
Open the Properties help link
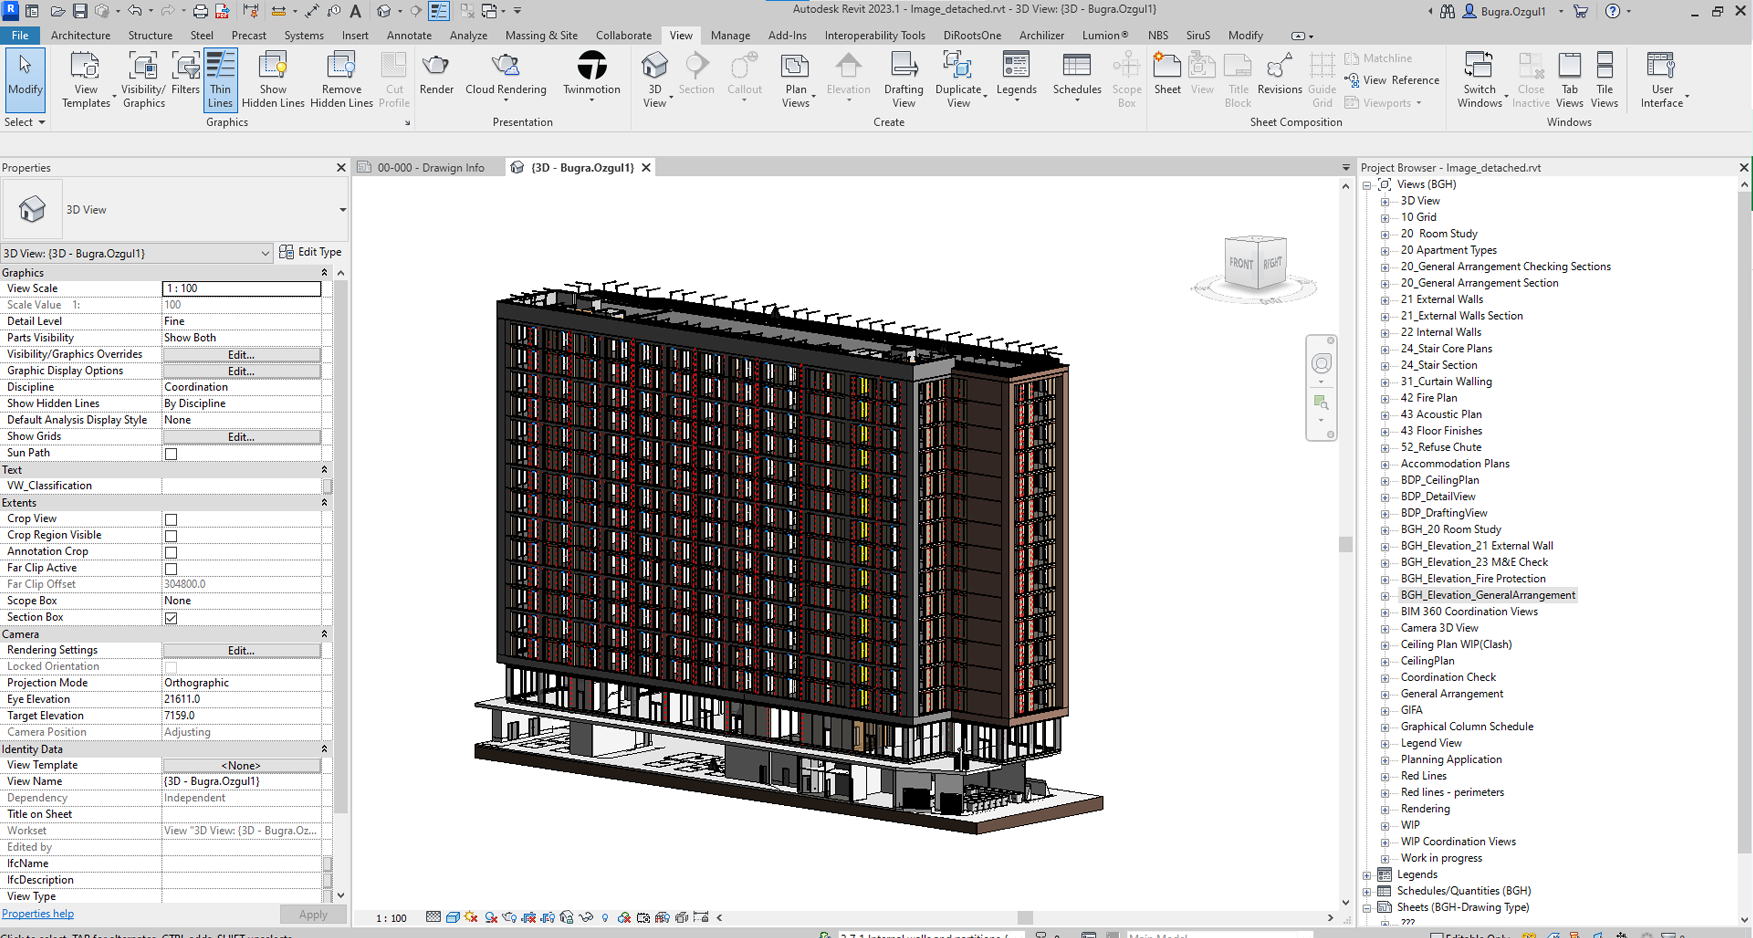(x=38, y=914)
